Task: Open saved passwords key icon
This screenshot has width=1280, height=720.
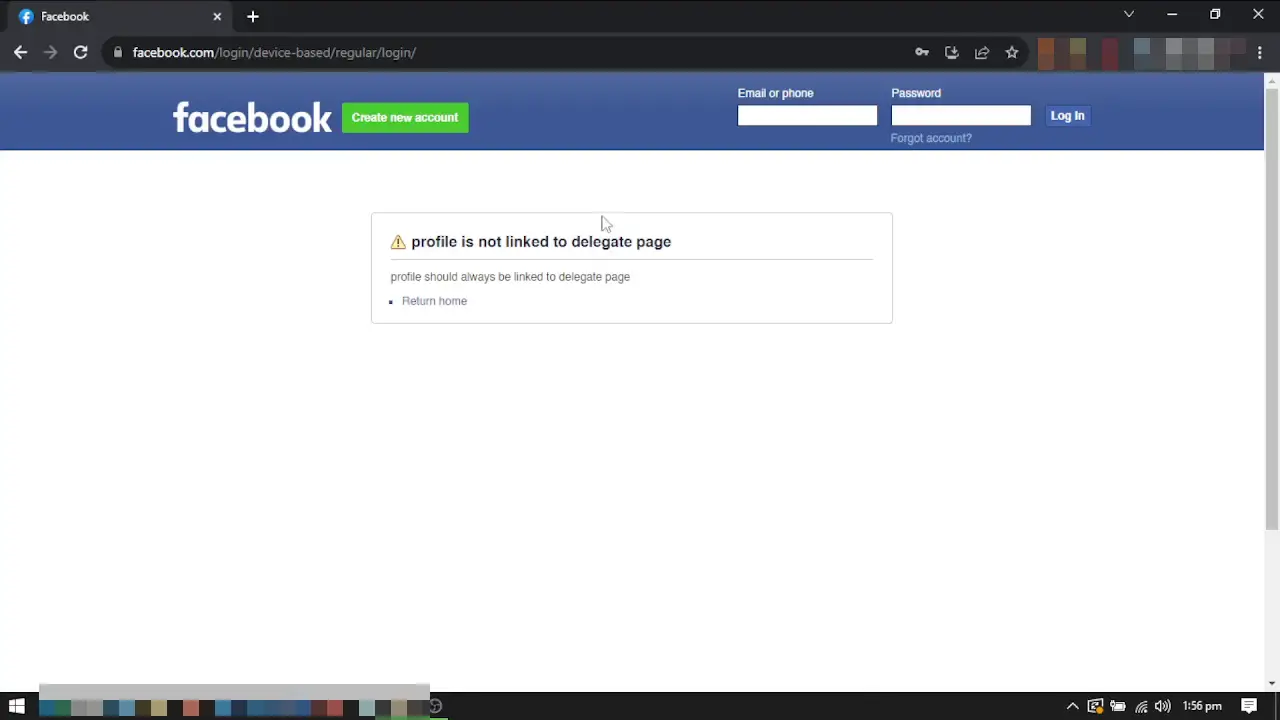Action: tap(922, 52)
